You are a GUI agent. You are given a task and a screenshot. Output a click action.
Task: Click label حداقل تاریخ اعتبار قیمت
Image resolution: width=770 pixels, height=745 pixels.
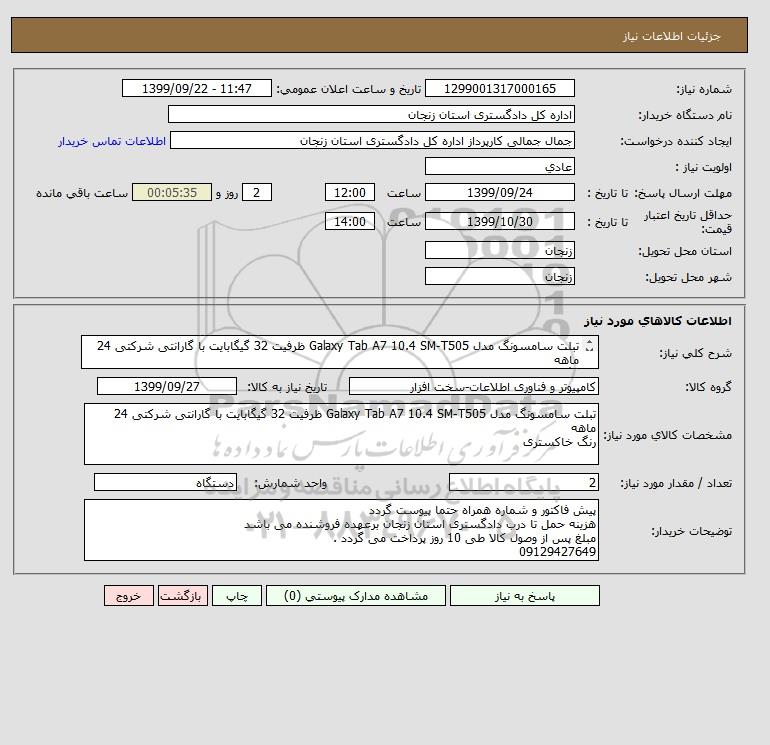tap(688, 222)
